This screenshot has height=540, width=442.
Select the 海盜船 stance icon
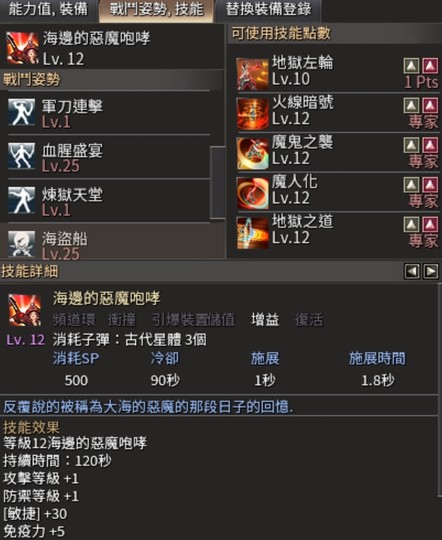coord(22,244)
